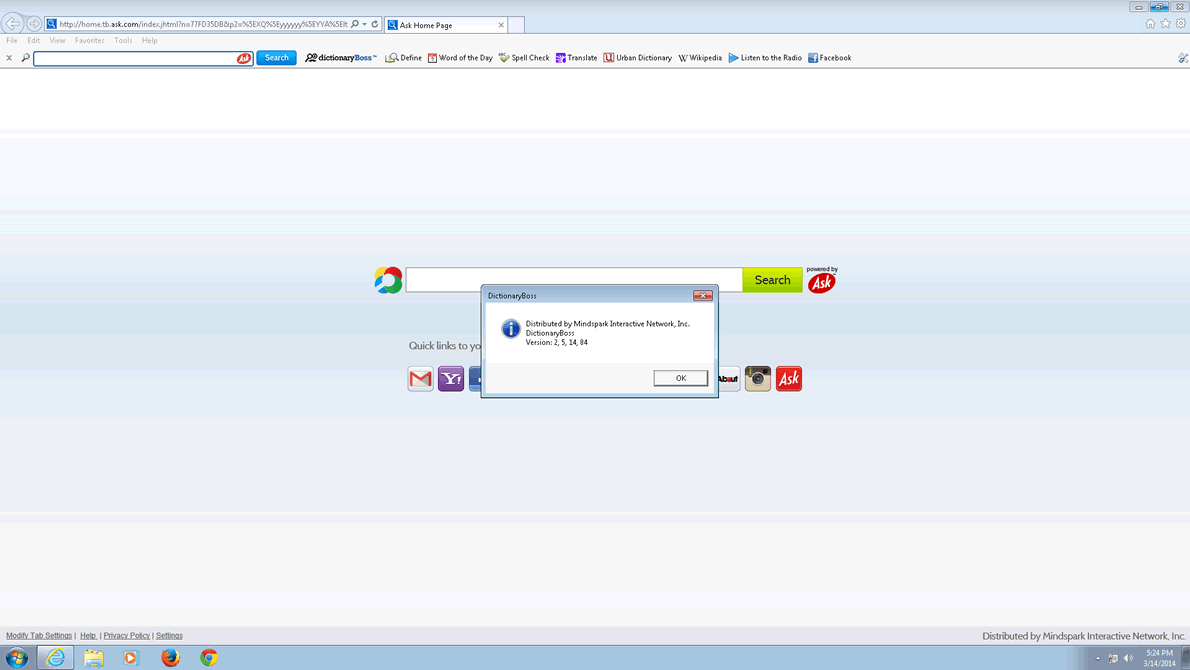
Task: Open the Instagram quick link icon
Action: (x=758, y=378)
